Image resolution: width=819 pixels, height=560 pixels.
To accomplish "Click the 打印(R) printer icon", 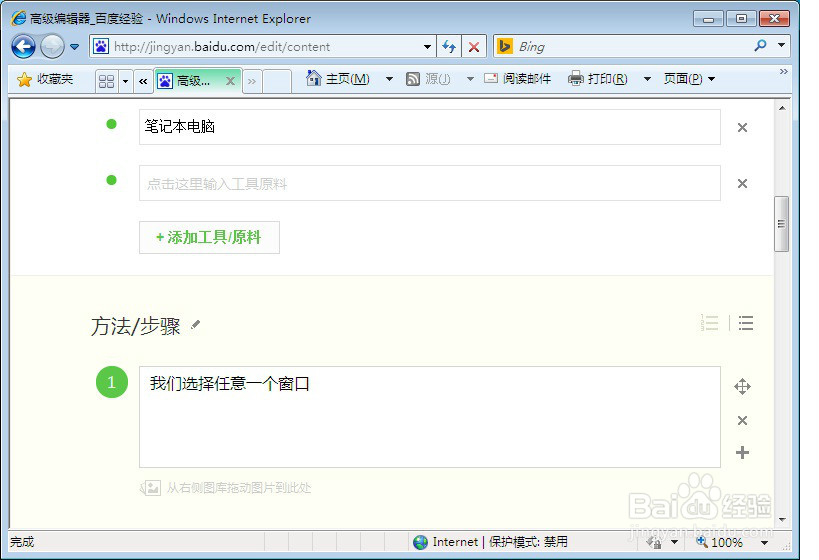I will (x=576, y=79).
